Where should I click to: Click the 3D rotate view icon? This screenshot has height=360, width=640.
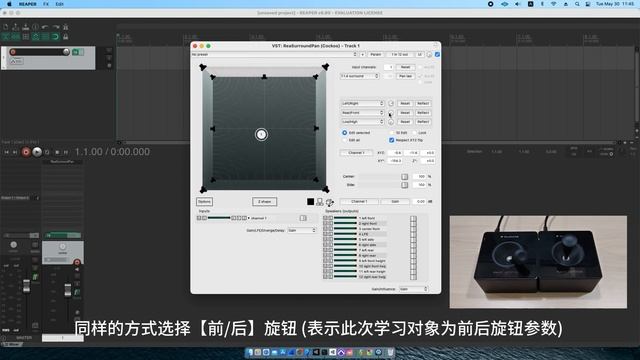point(329,202)
